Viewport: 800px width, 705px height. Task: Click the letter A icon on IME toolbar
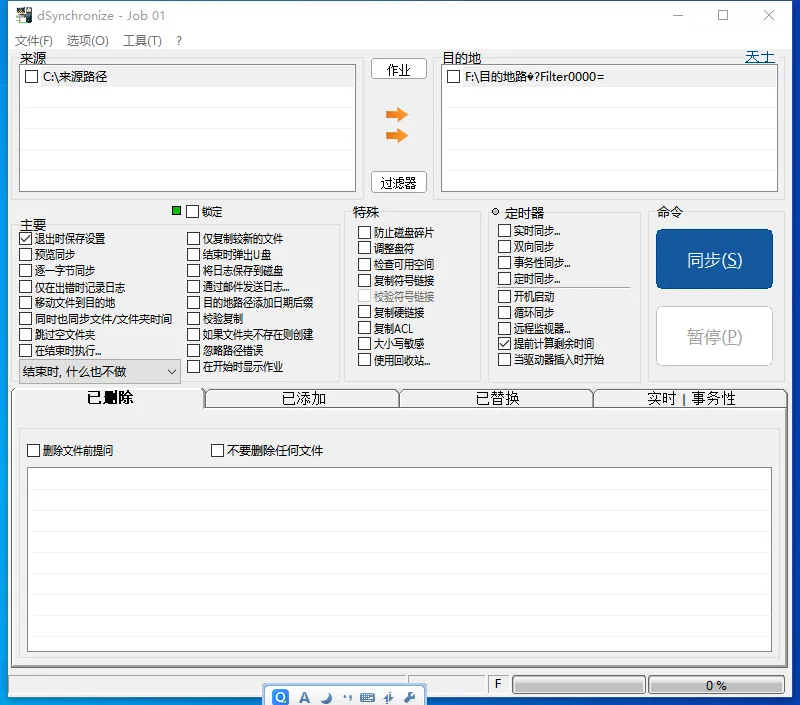pos(305,696)
